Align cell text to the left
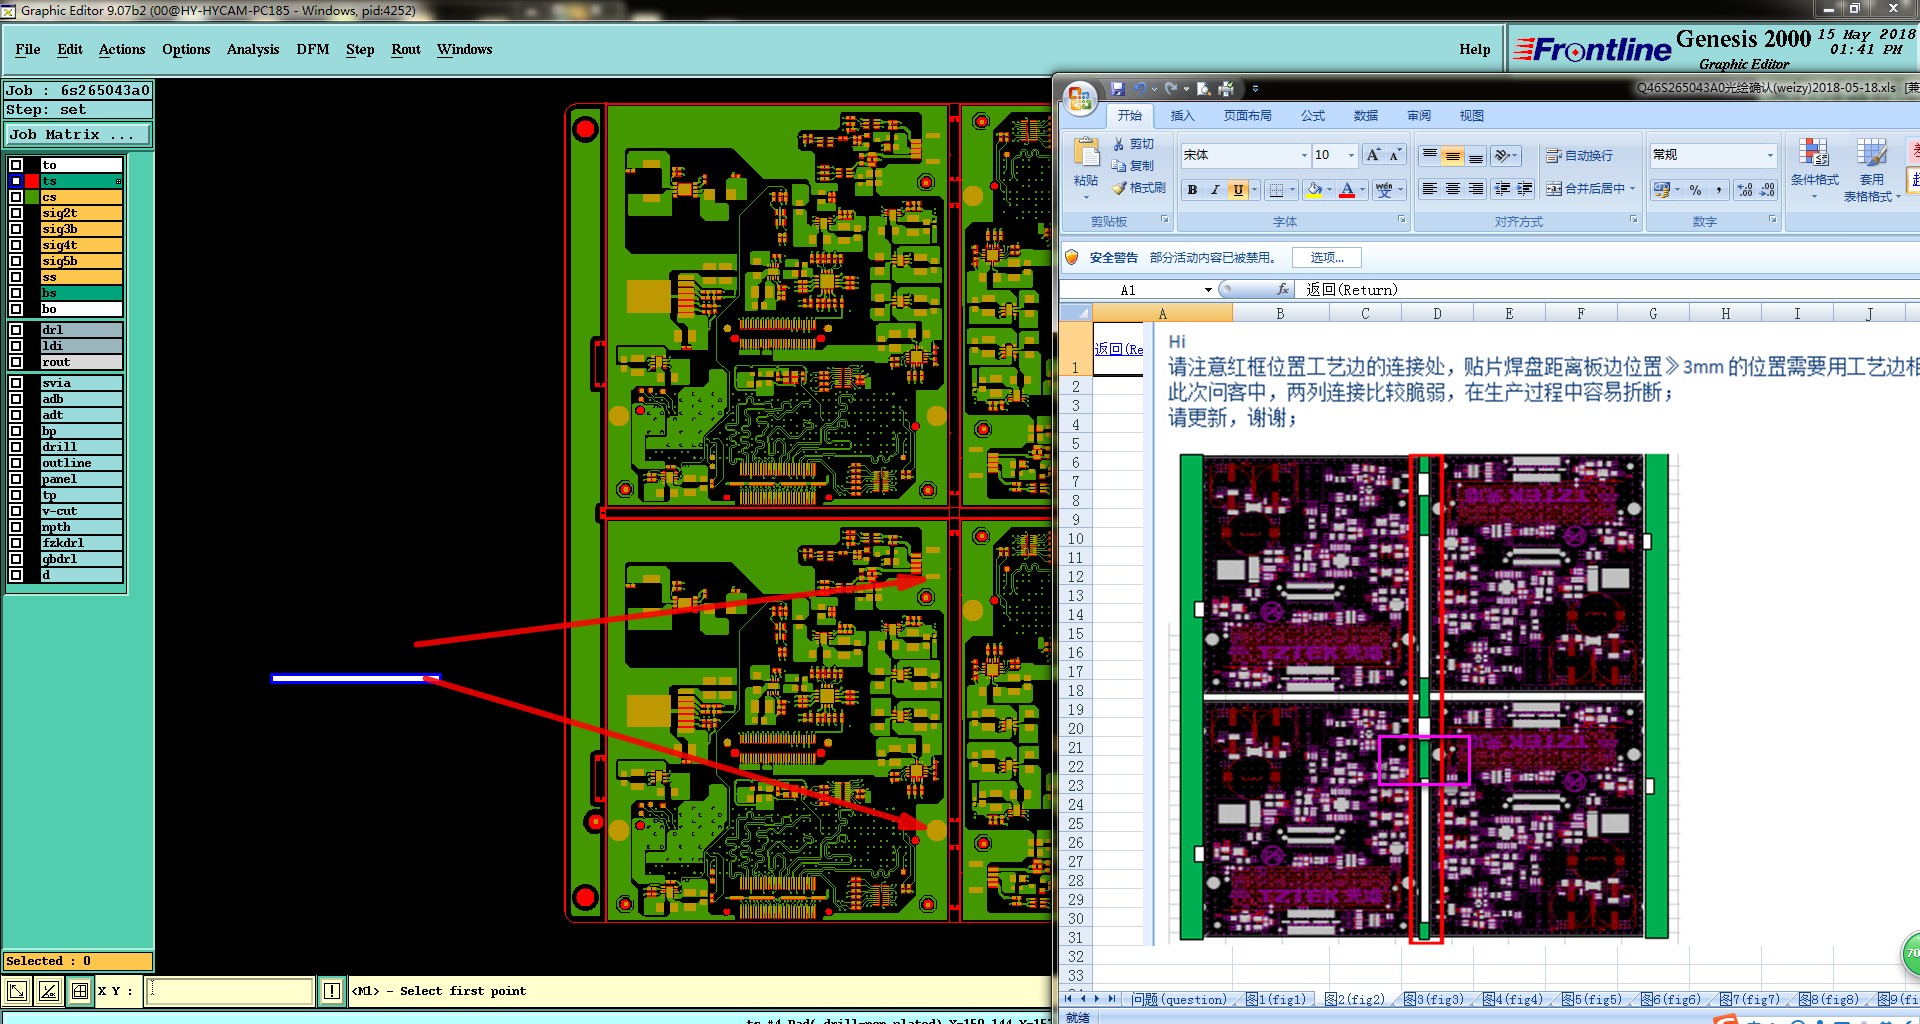The height and width of the screenshot is (1024, 1920). (x=1430, y=189)
